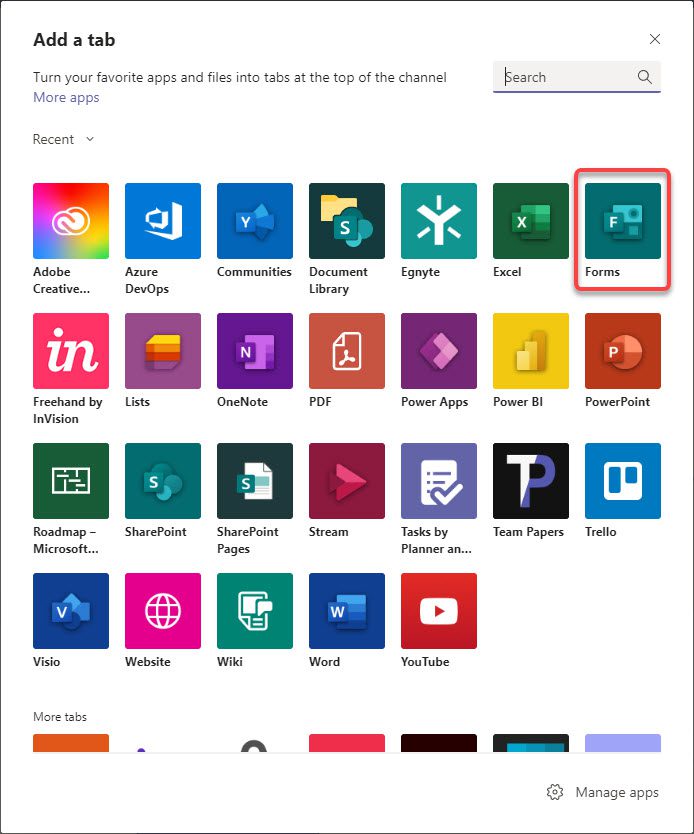
Task: Expand the Recent sort dropdown
Action: pyautogui.click(x=63, y=139)
